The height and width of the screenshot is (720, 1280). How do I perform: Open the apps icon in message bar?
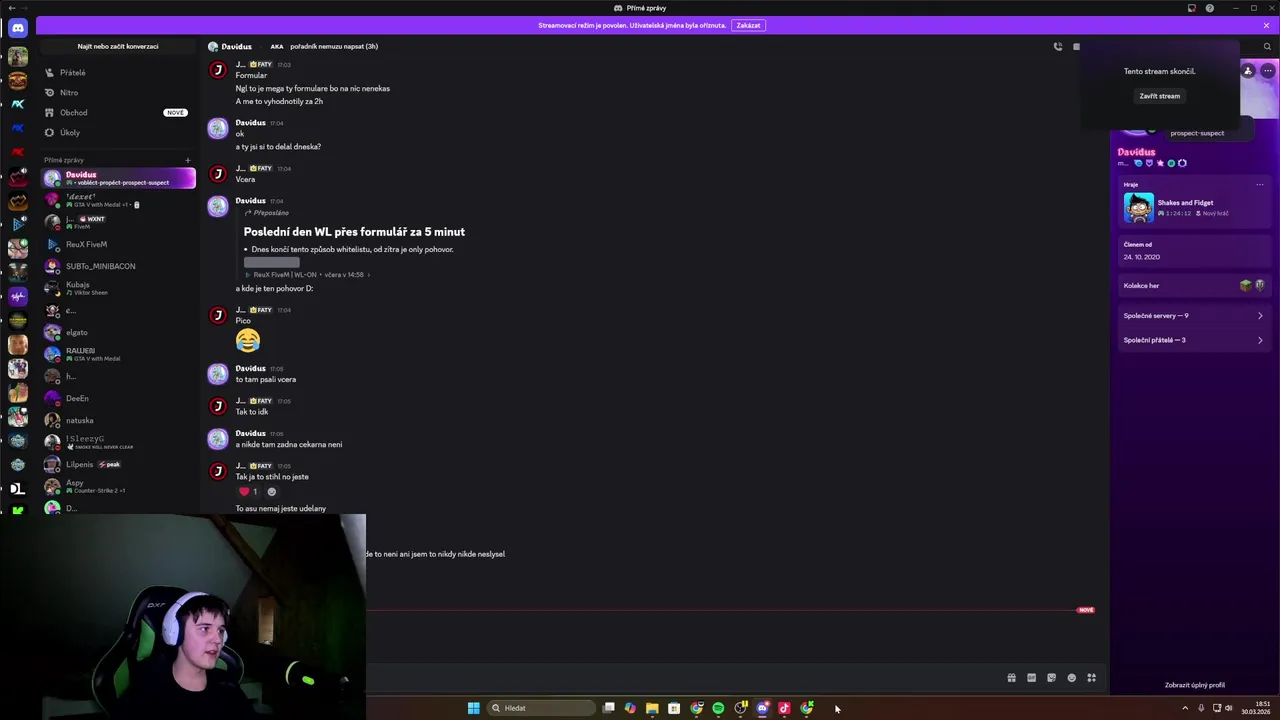click(1091, 678)
